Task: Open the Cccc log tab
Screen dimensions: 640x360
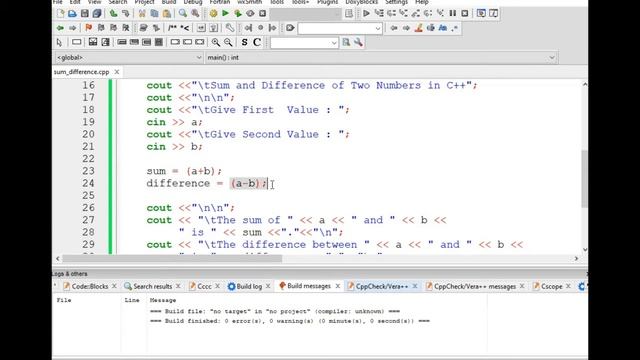Action: 204,286
